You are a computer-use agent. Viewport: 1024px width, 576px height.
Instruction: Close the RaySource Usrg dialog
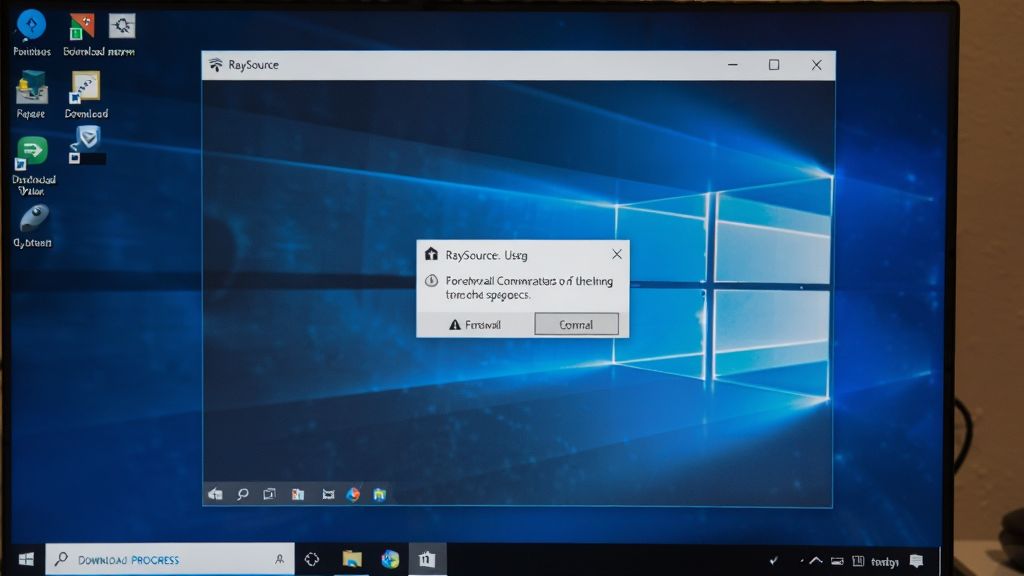616,254
